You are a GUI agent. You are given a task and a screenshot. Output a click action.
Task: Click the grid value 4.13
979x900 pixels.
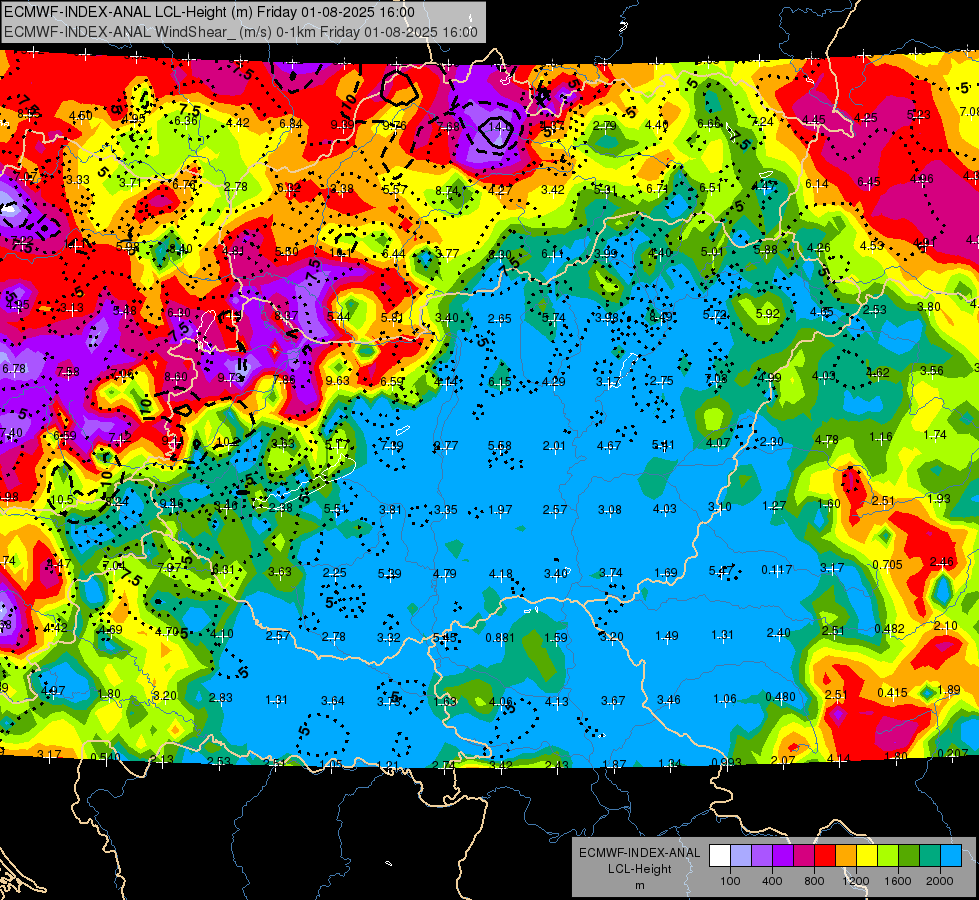pyautogui.click(x=557, y=701)
